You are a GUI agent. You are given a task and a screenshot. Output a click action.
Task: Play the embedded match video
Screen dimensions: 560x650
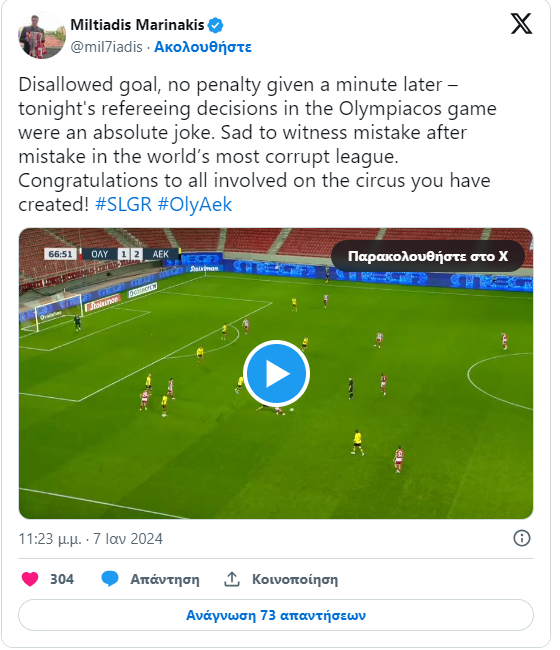276,373
